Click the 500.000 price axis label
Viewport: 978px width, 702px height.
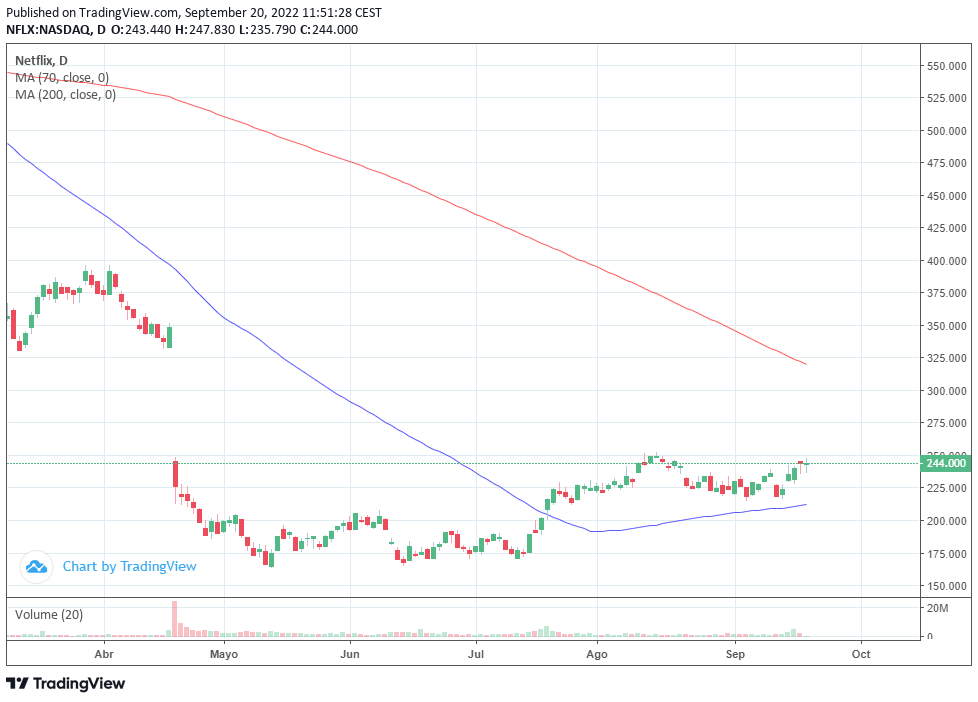[946, 131]
